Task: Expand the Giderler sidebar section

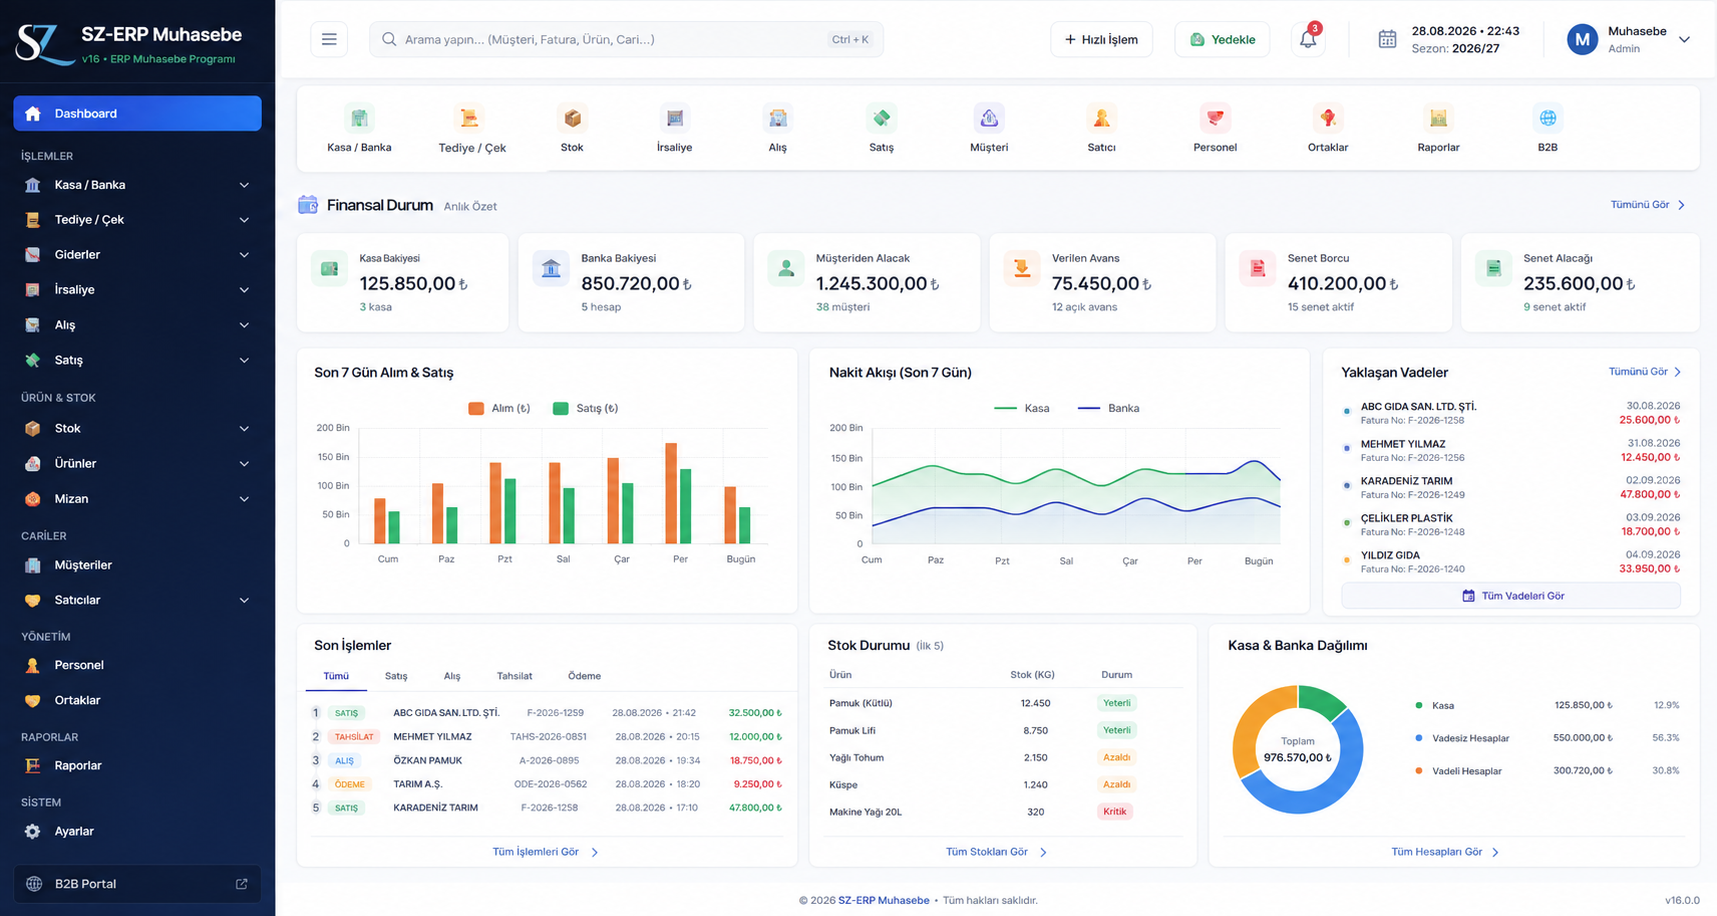Action: coord(137,255)
